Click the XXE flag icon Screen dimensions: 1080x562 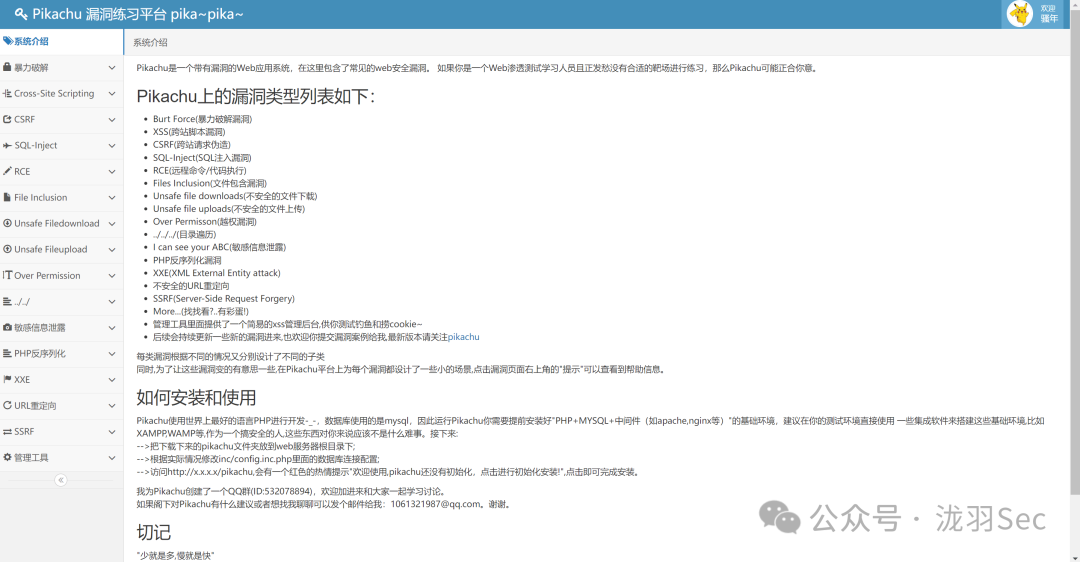[7, 379]
